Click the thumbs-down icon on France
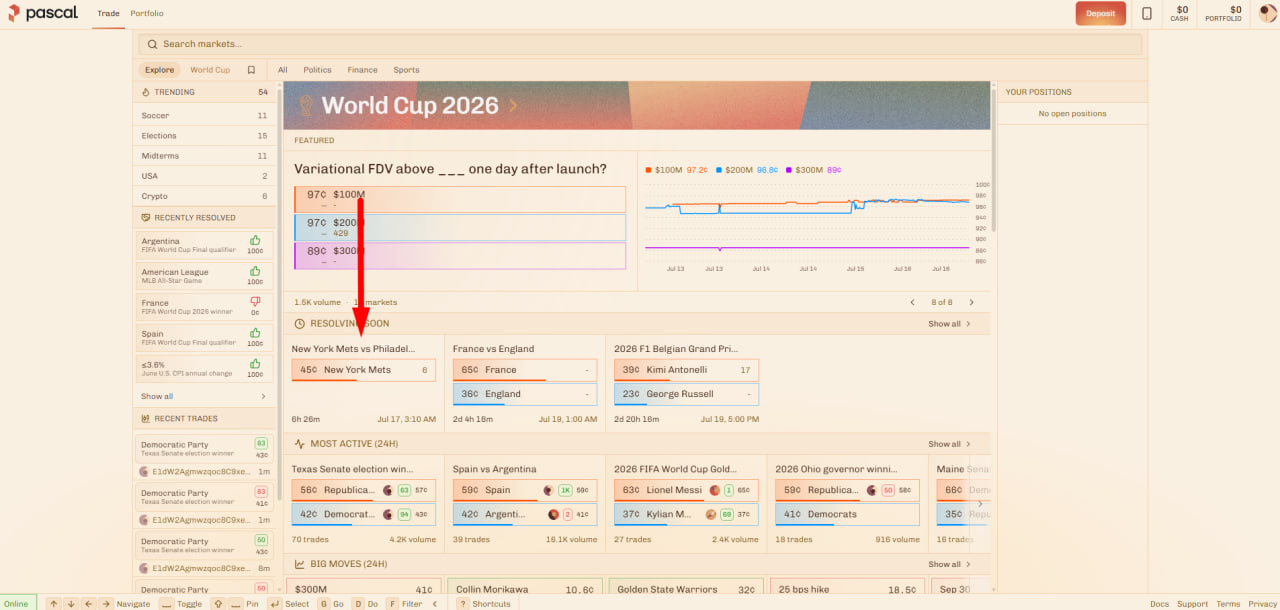Screen dimensions: 1280x610 255,302
